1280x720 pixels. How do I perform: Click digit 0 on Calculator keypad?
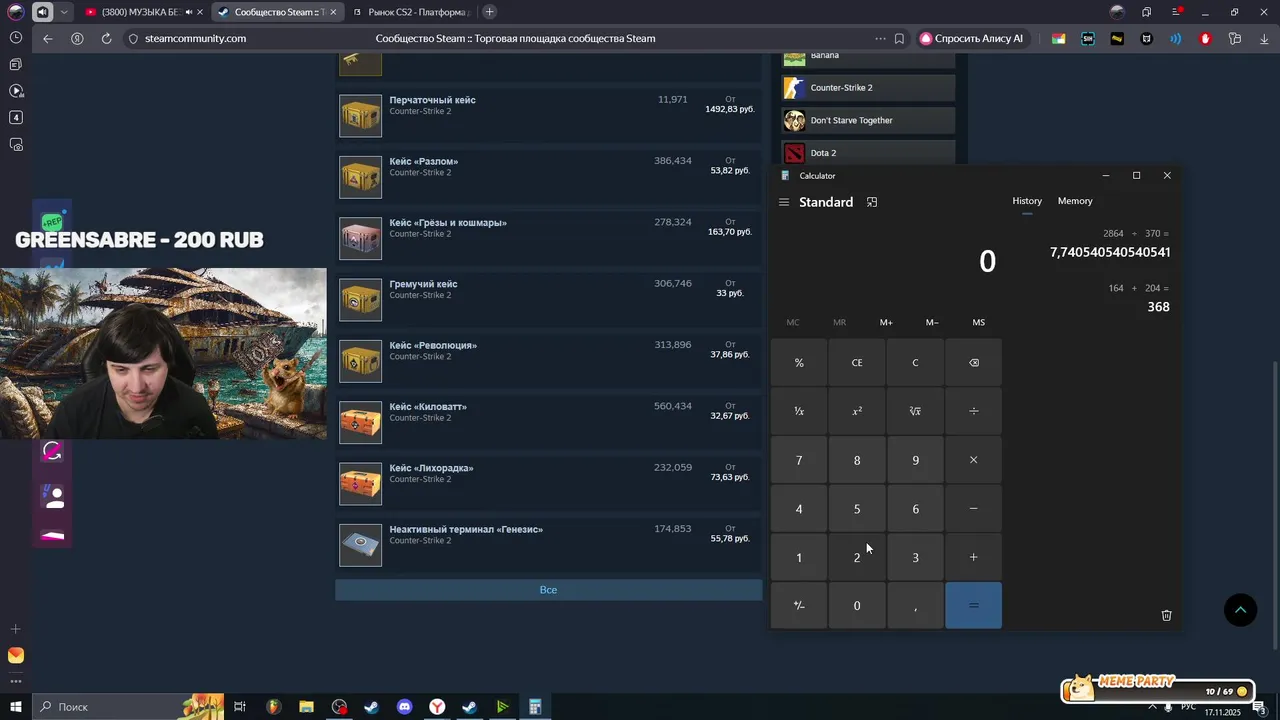tap(857, 606)
